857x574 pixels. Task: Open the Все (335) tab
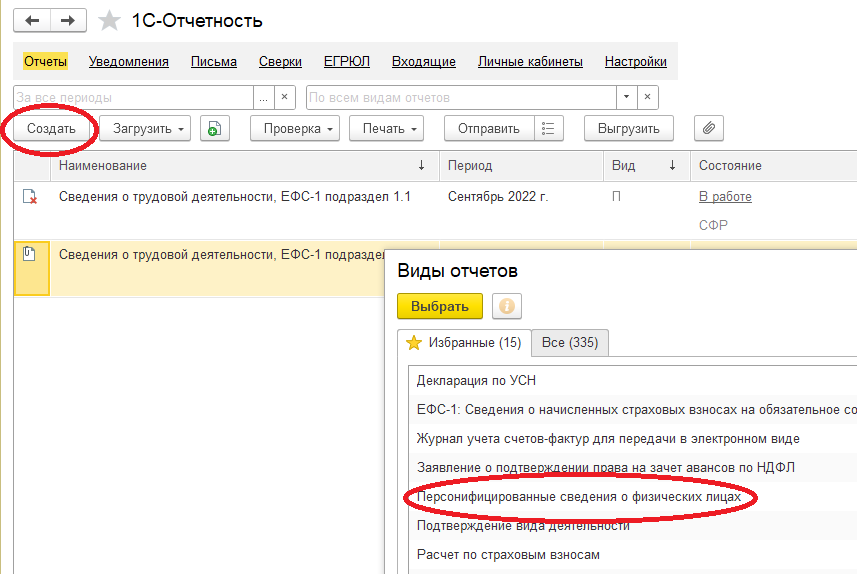pos(570,343)
